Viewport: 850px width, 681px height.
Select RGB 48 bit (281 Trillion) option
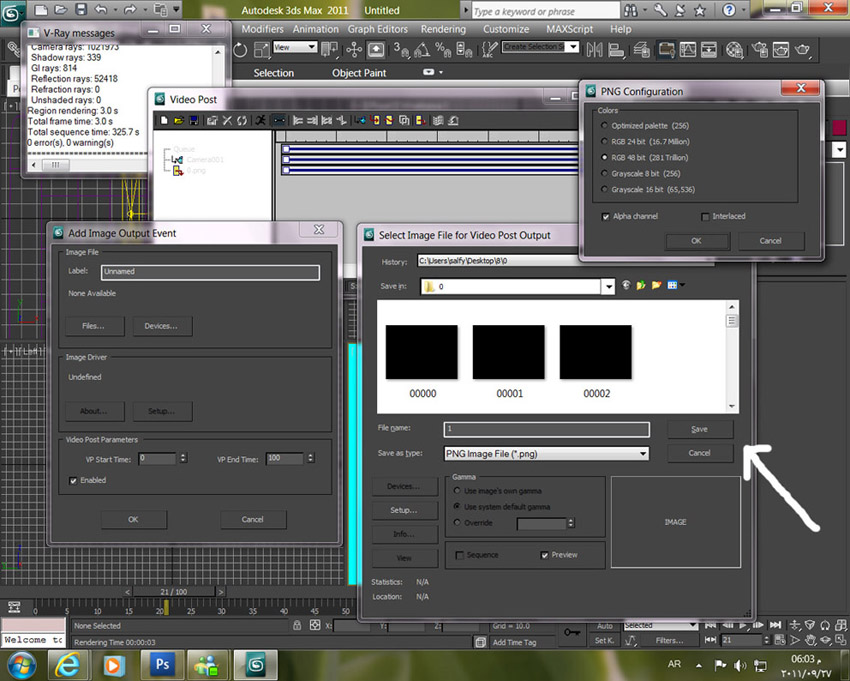pyautogui.click(x=604, y=158)
